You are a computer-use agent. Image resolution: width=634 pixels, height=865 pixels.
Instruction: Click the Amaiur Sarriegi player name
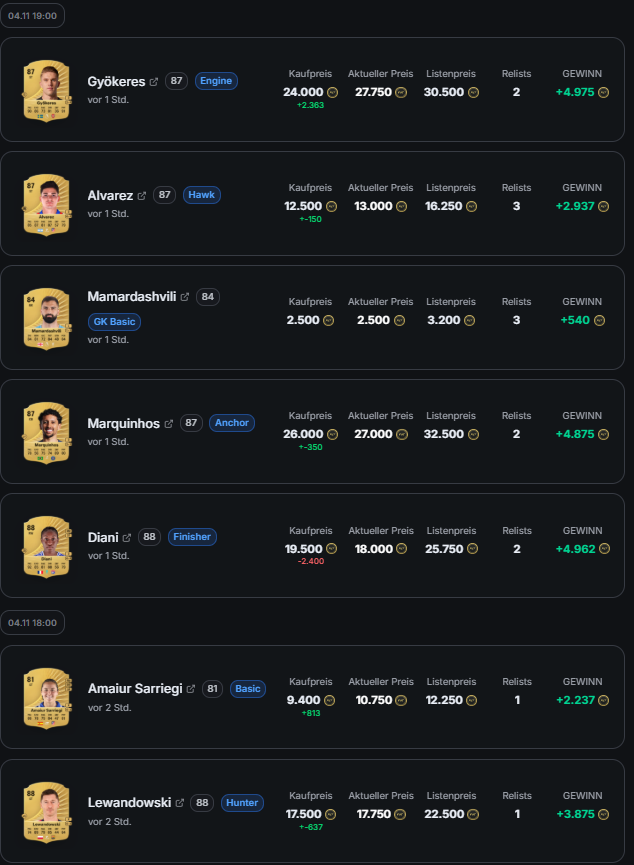coord(136,689)
